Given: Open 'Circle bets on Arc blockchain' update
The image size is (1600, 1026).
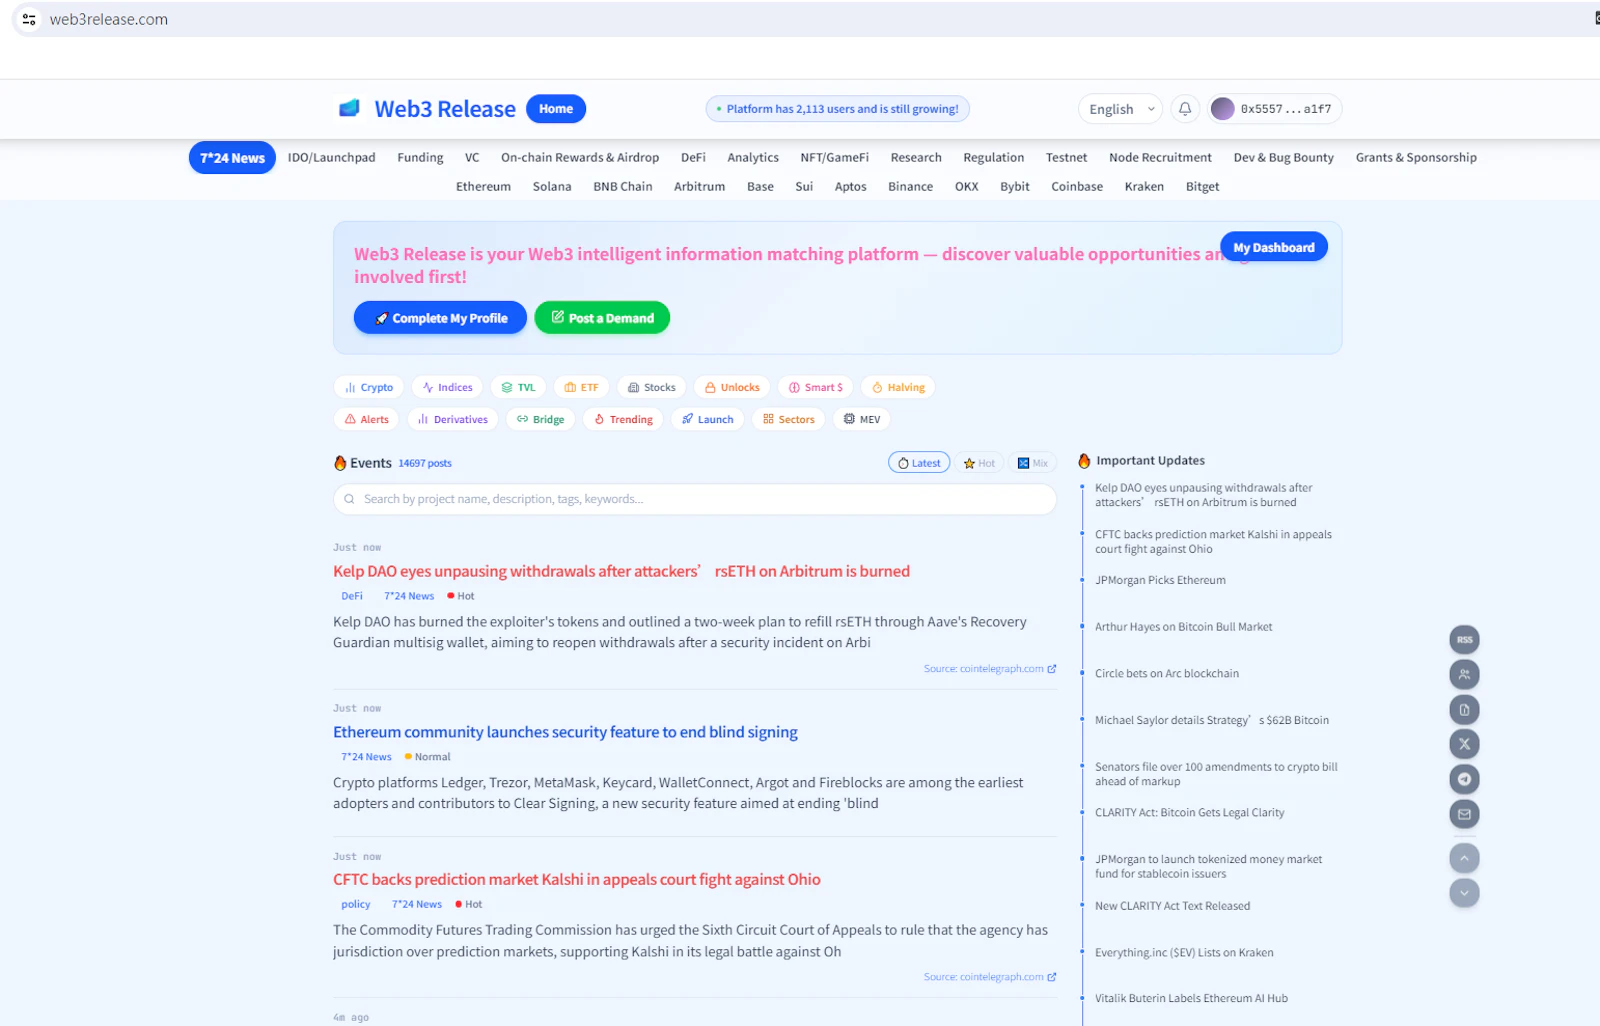Looking at the screenshot, I should [1167, 674].
